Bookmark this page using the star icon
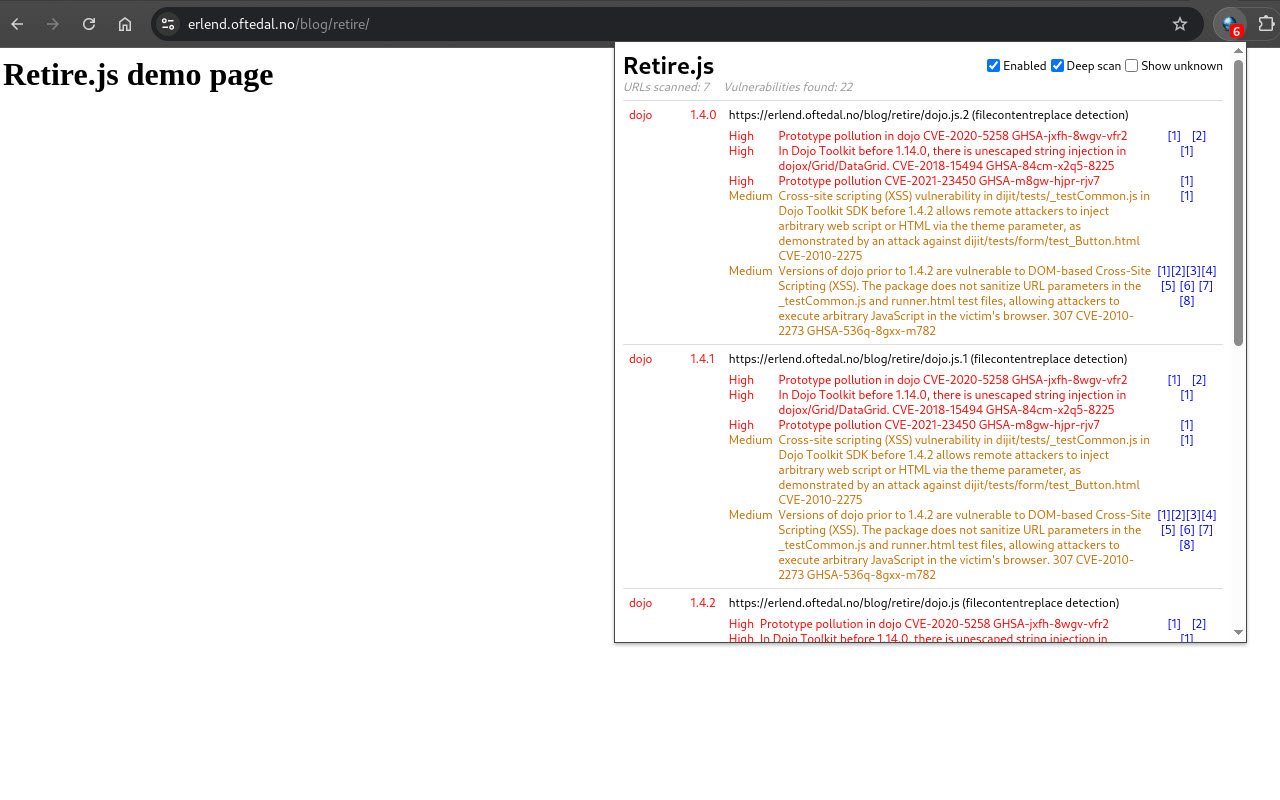Viewport: 1280px width, 800px height. [x=1180, y=23]
